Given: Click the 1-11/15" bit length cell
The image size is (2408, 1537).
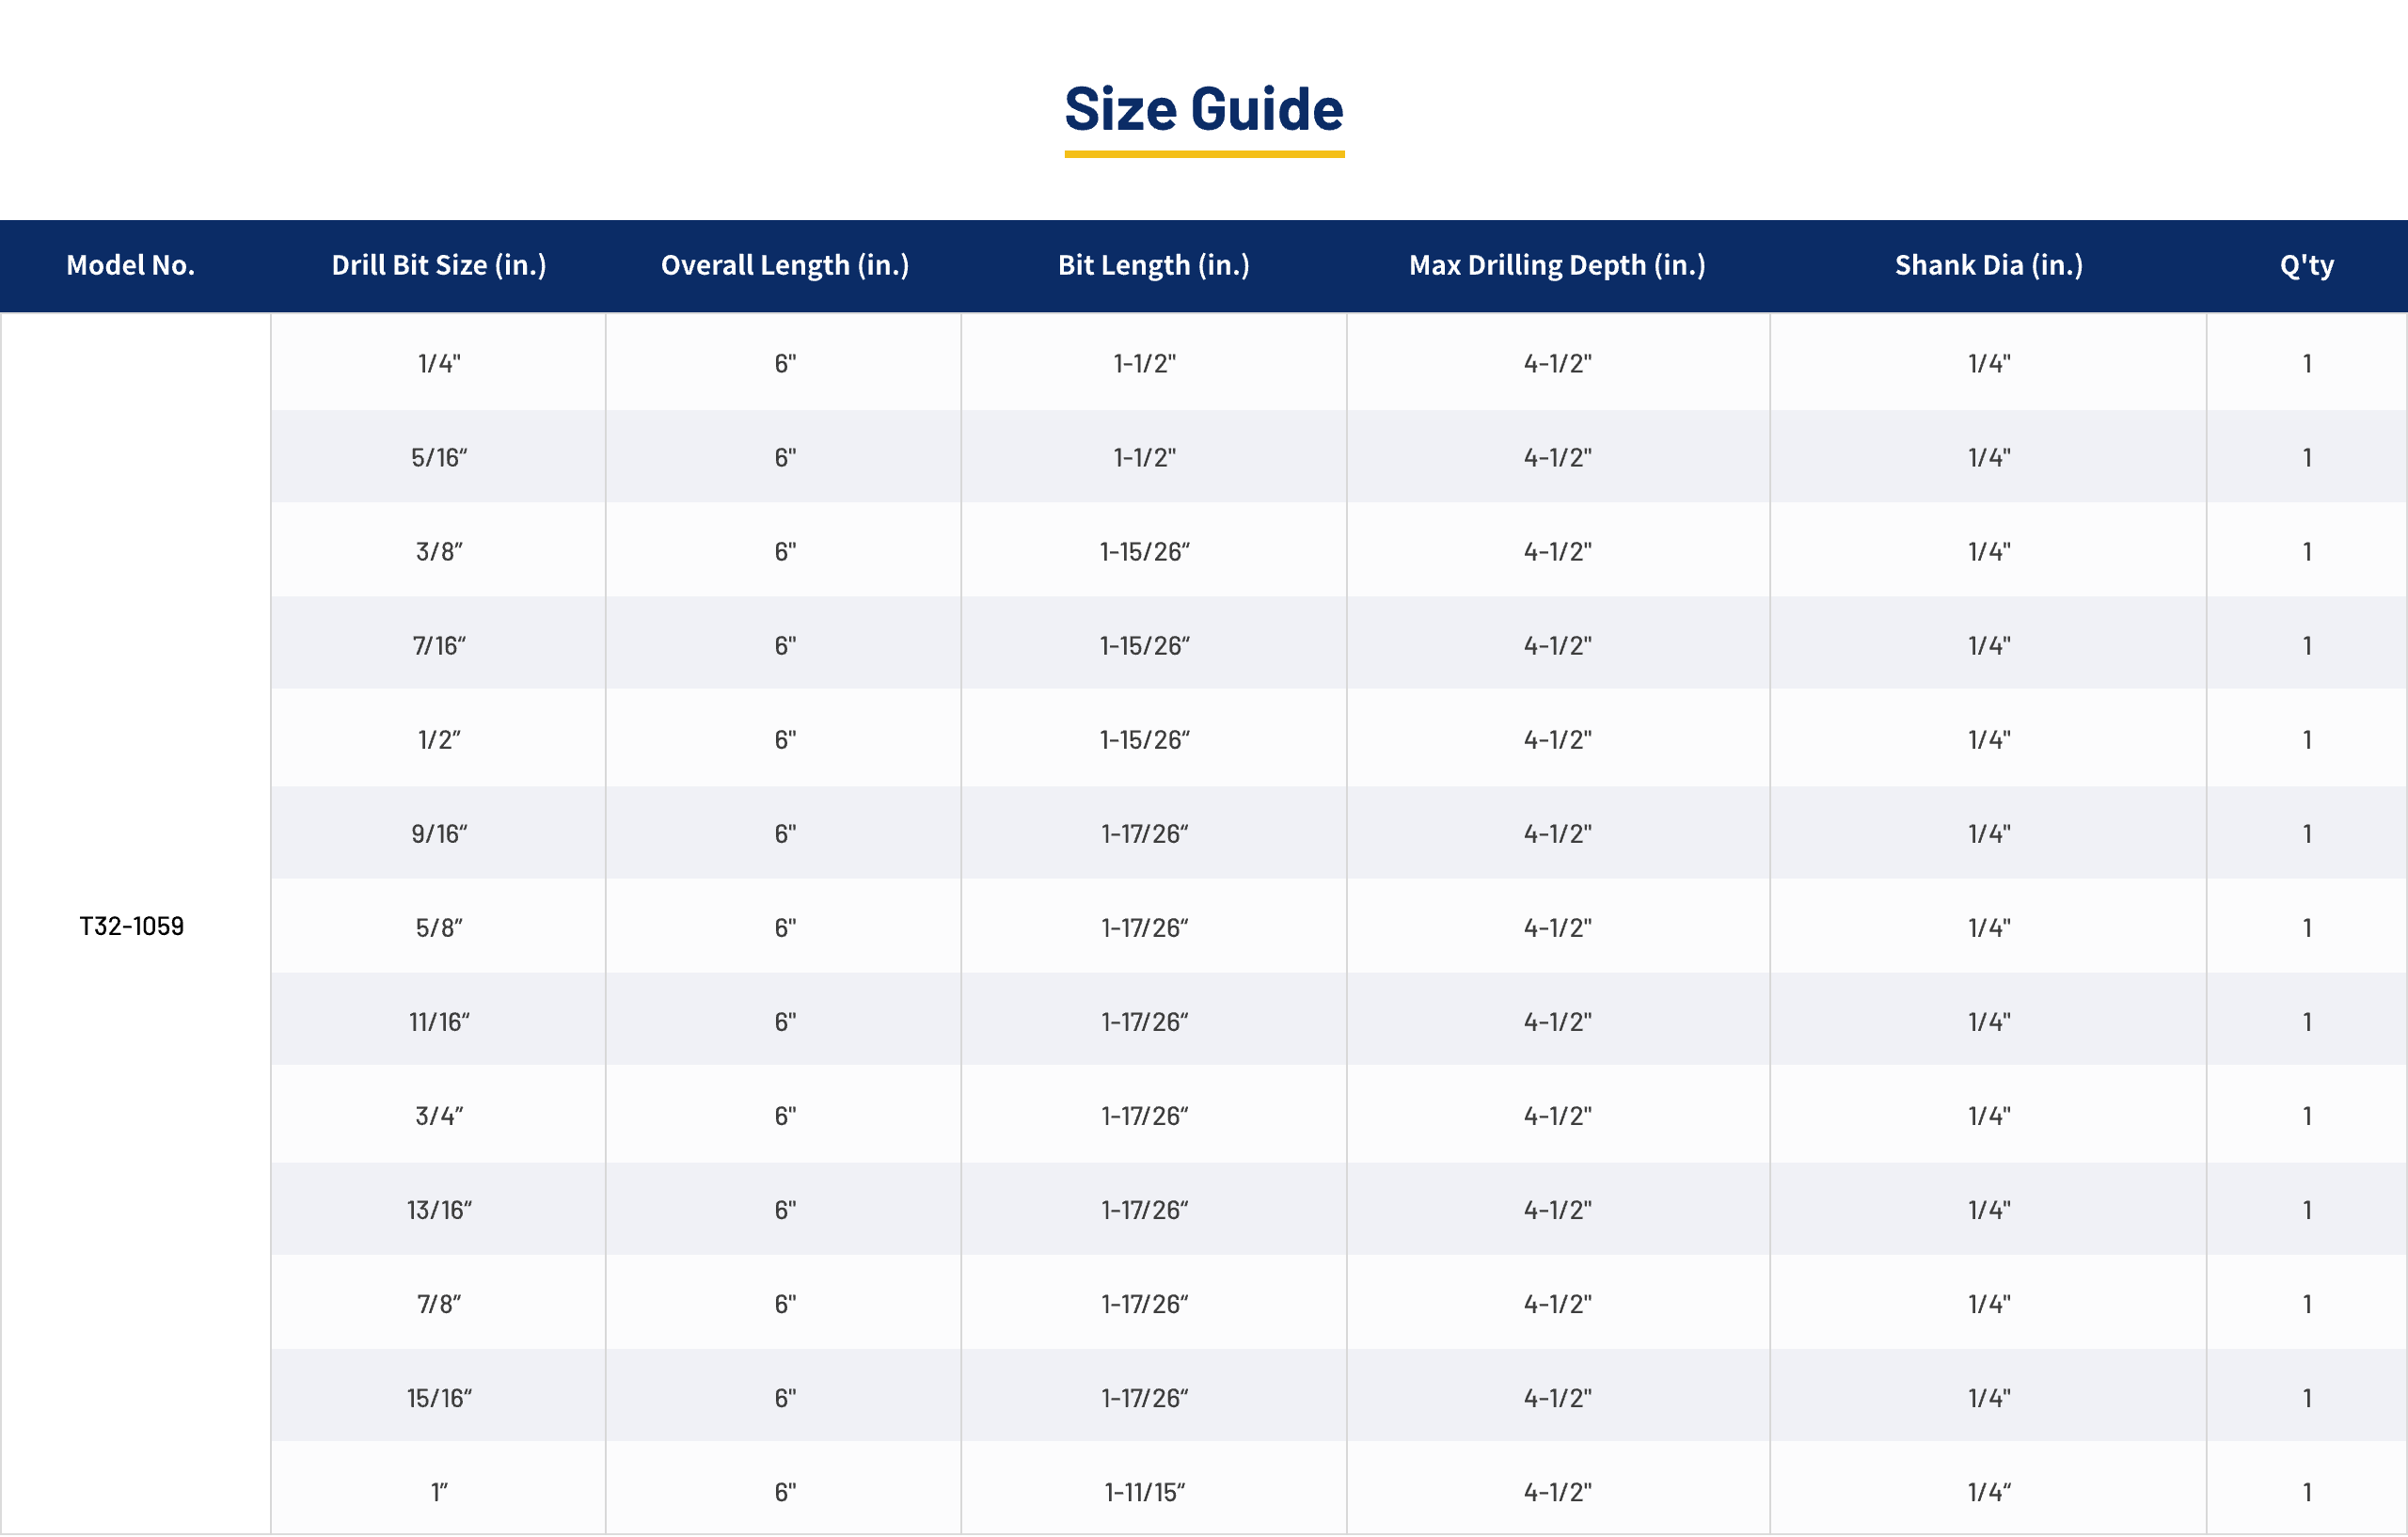Looking at the screenshot, I should click(1144, 1492).
